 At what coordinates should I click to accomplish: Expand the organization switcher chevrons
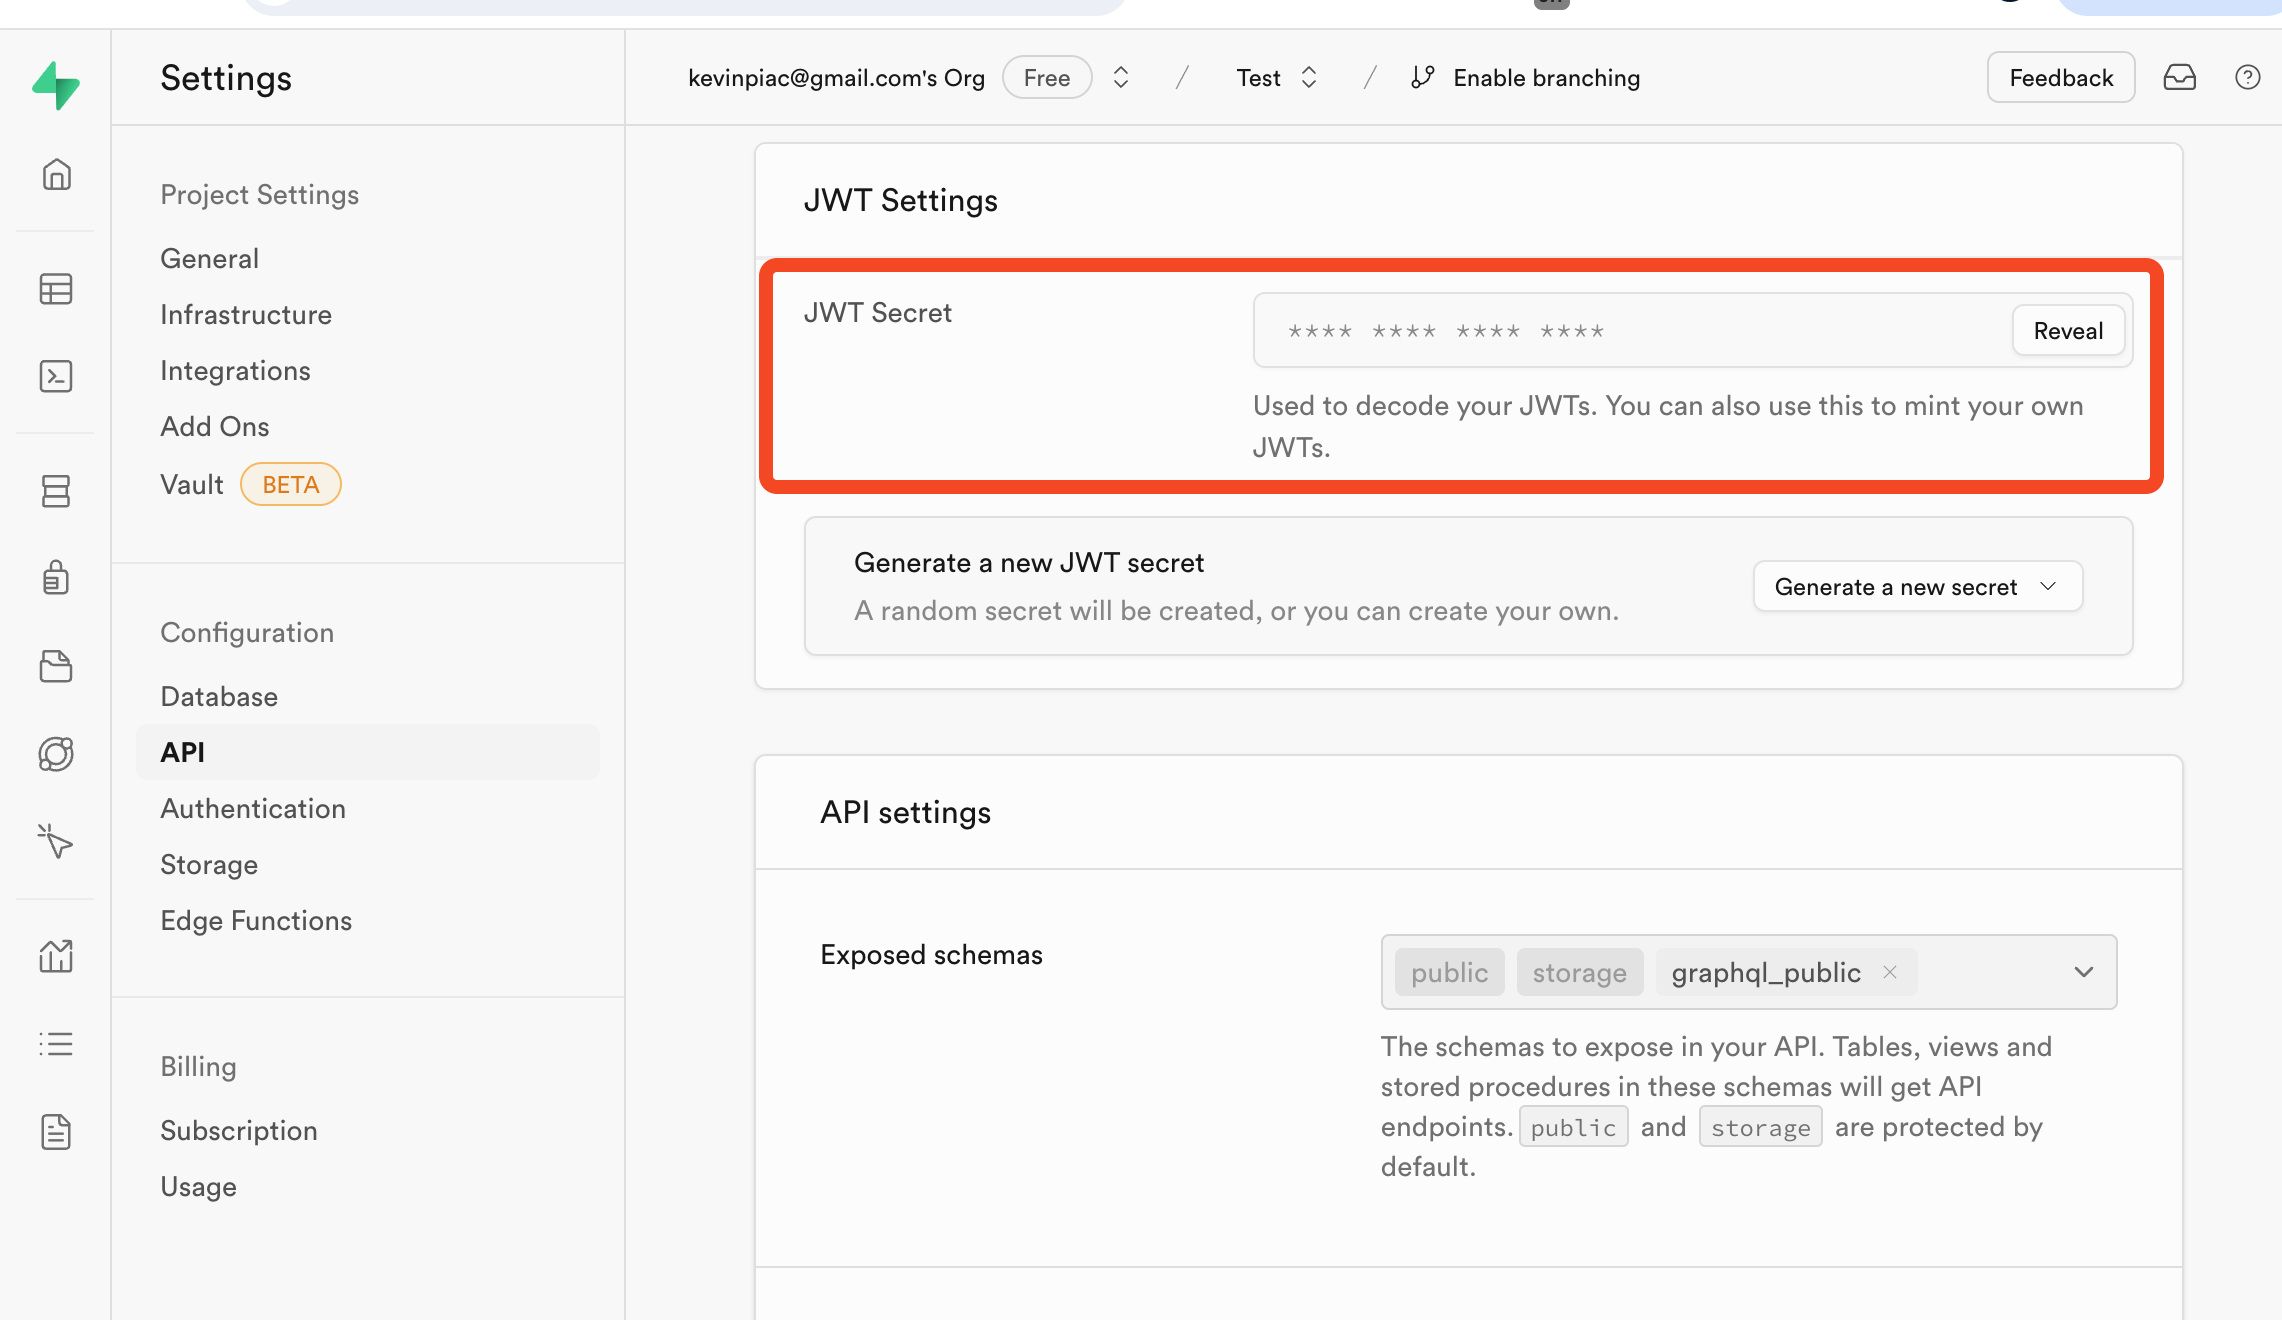(x=1121, y=78)
